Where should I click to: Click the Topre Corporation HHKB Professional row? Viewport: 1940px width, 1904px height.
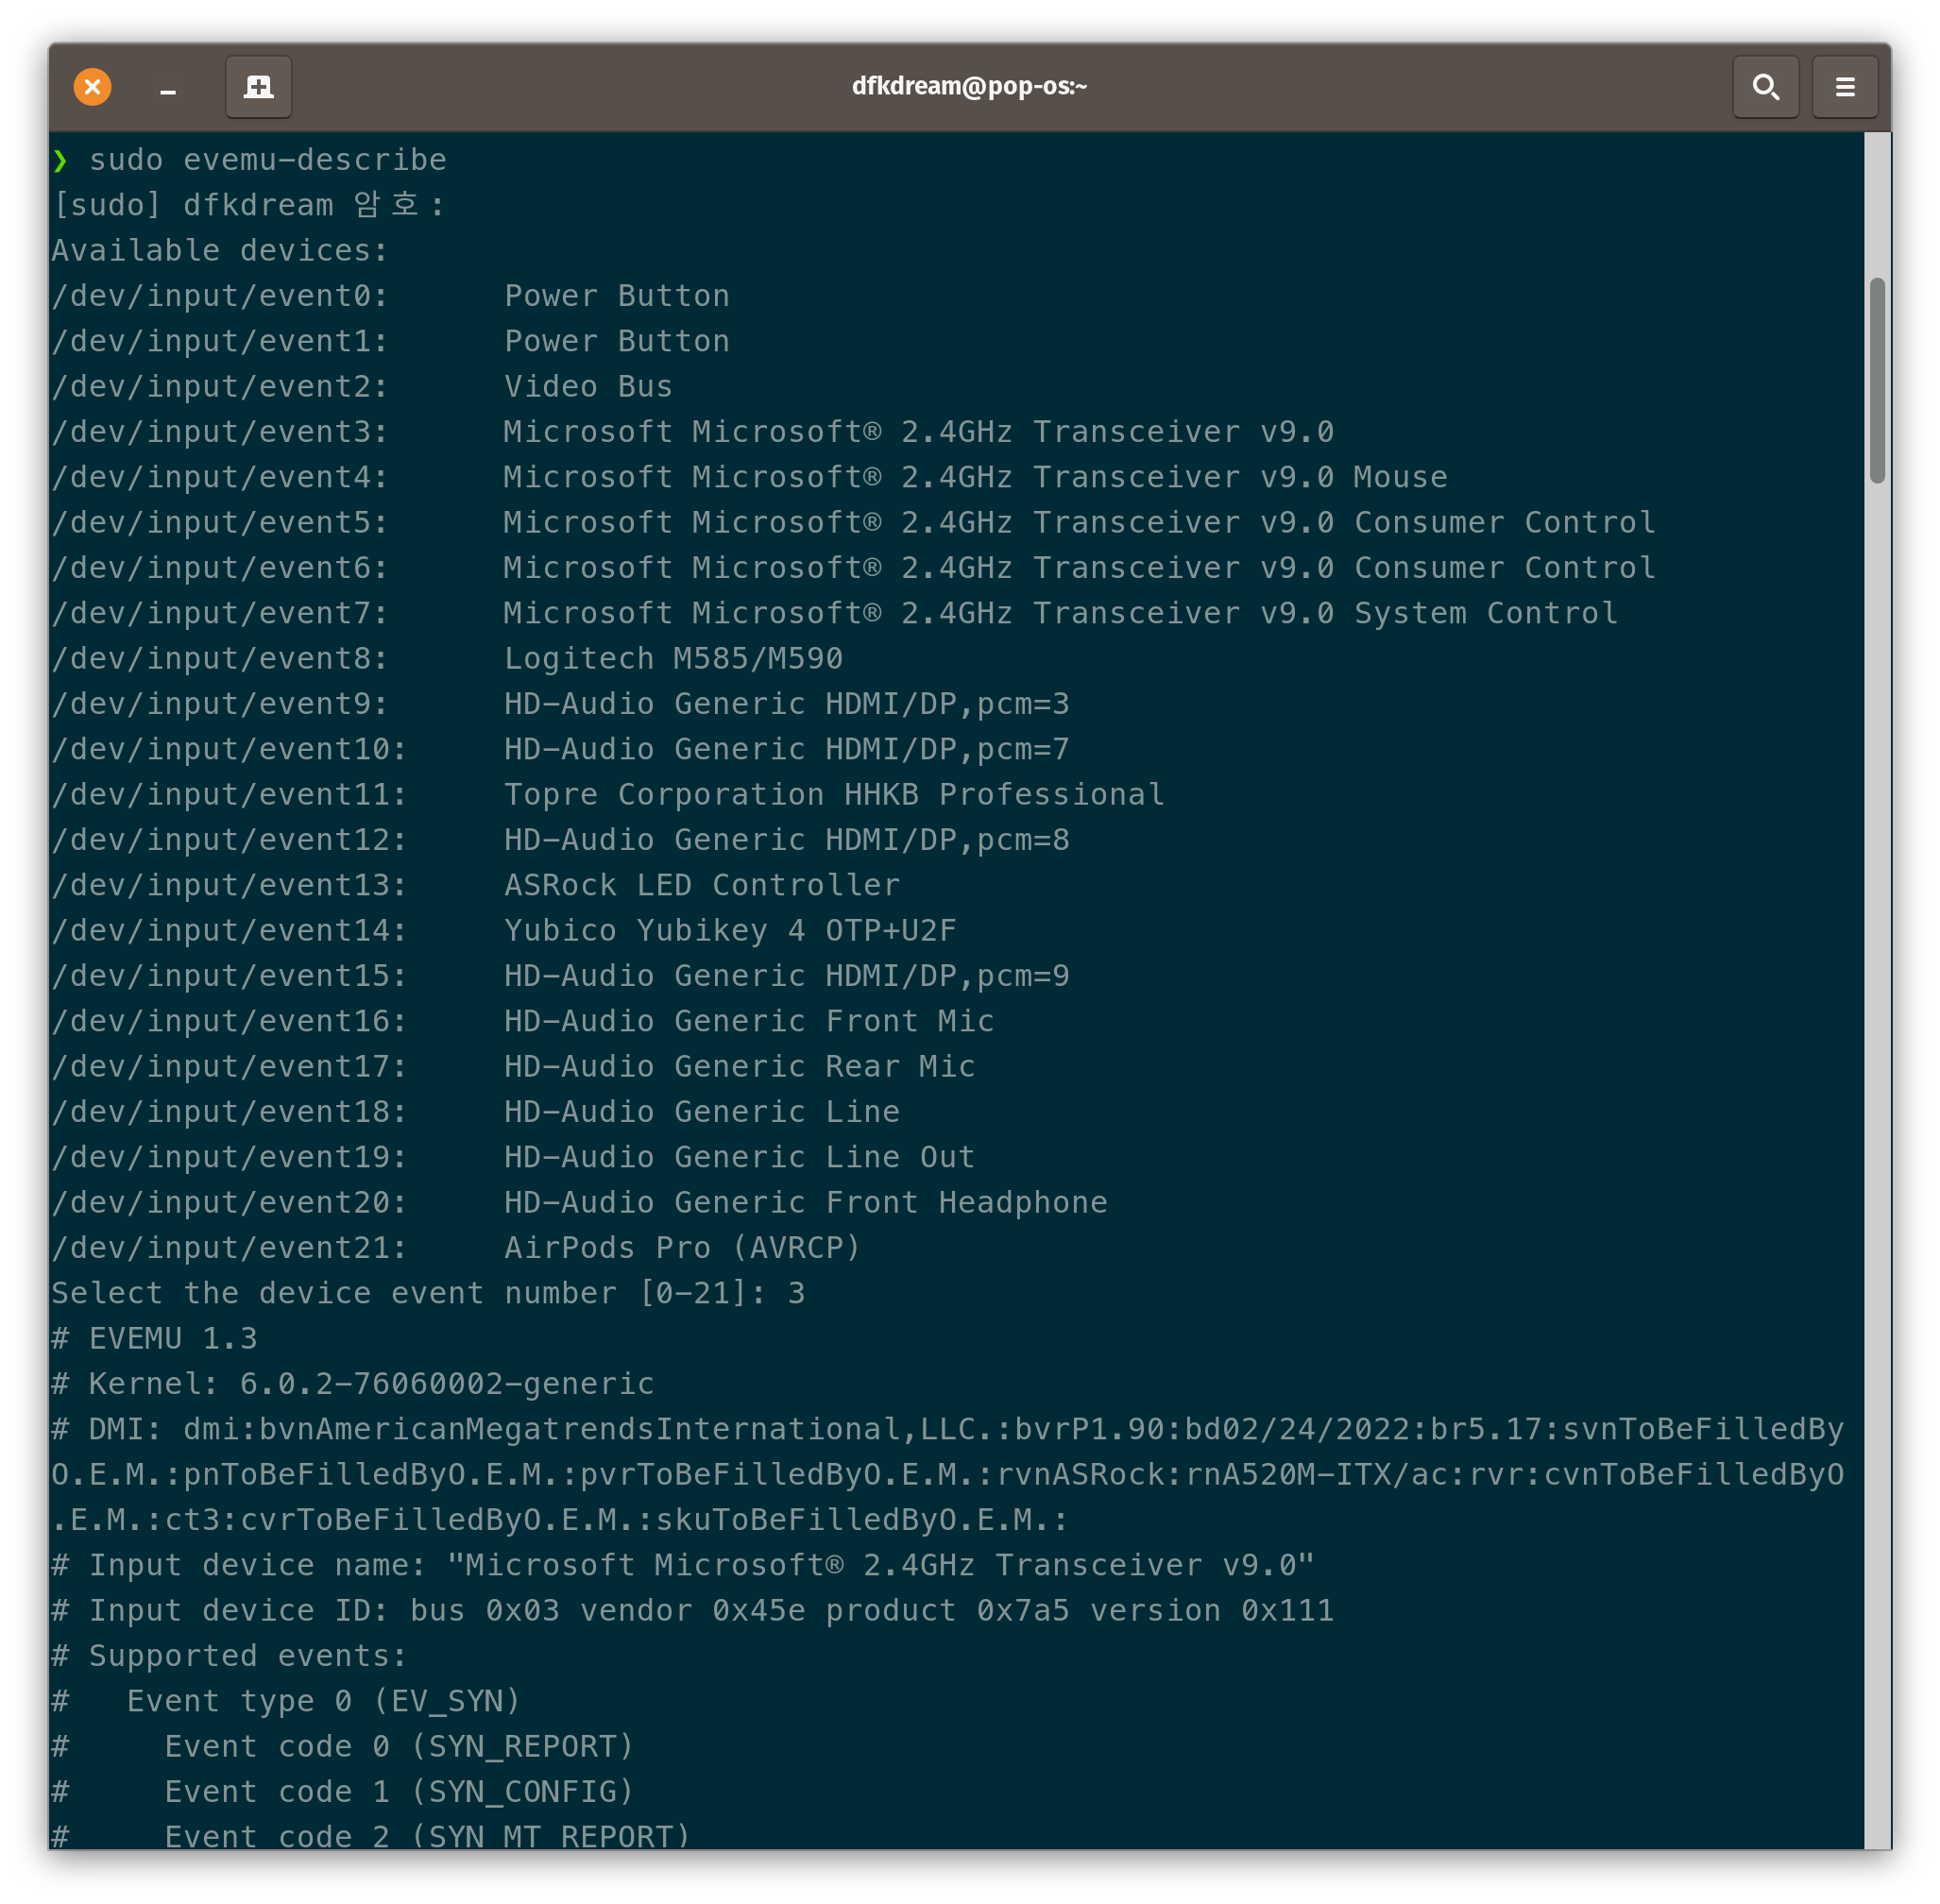click(608, 794)
